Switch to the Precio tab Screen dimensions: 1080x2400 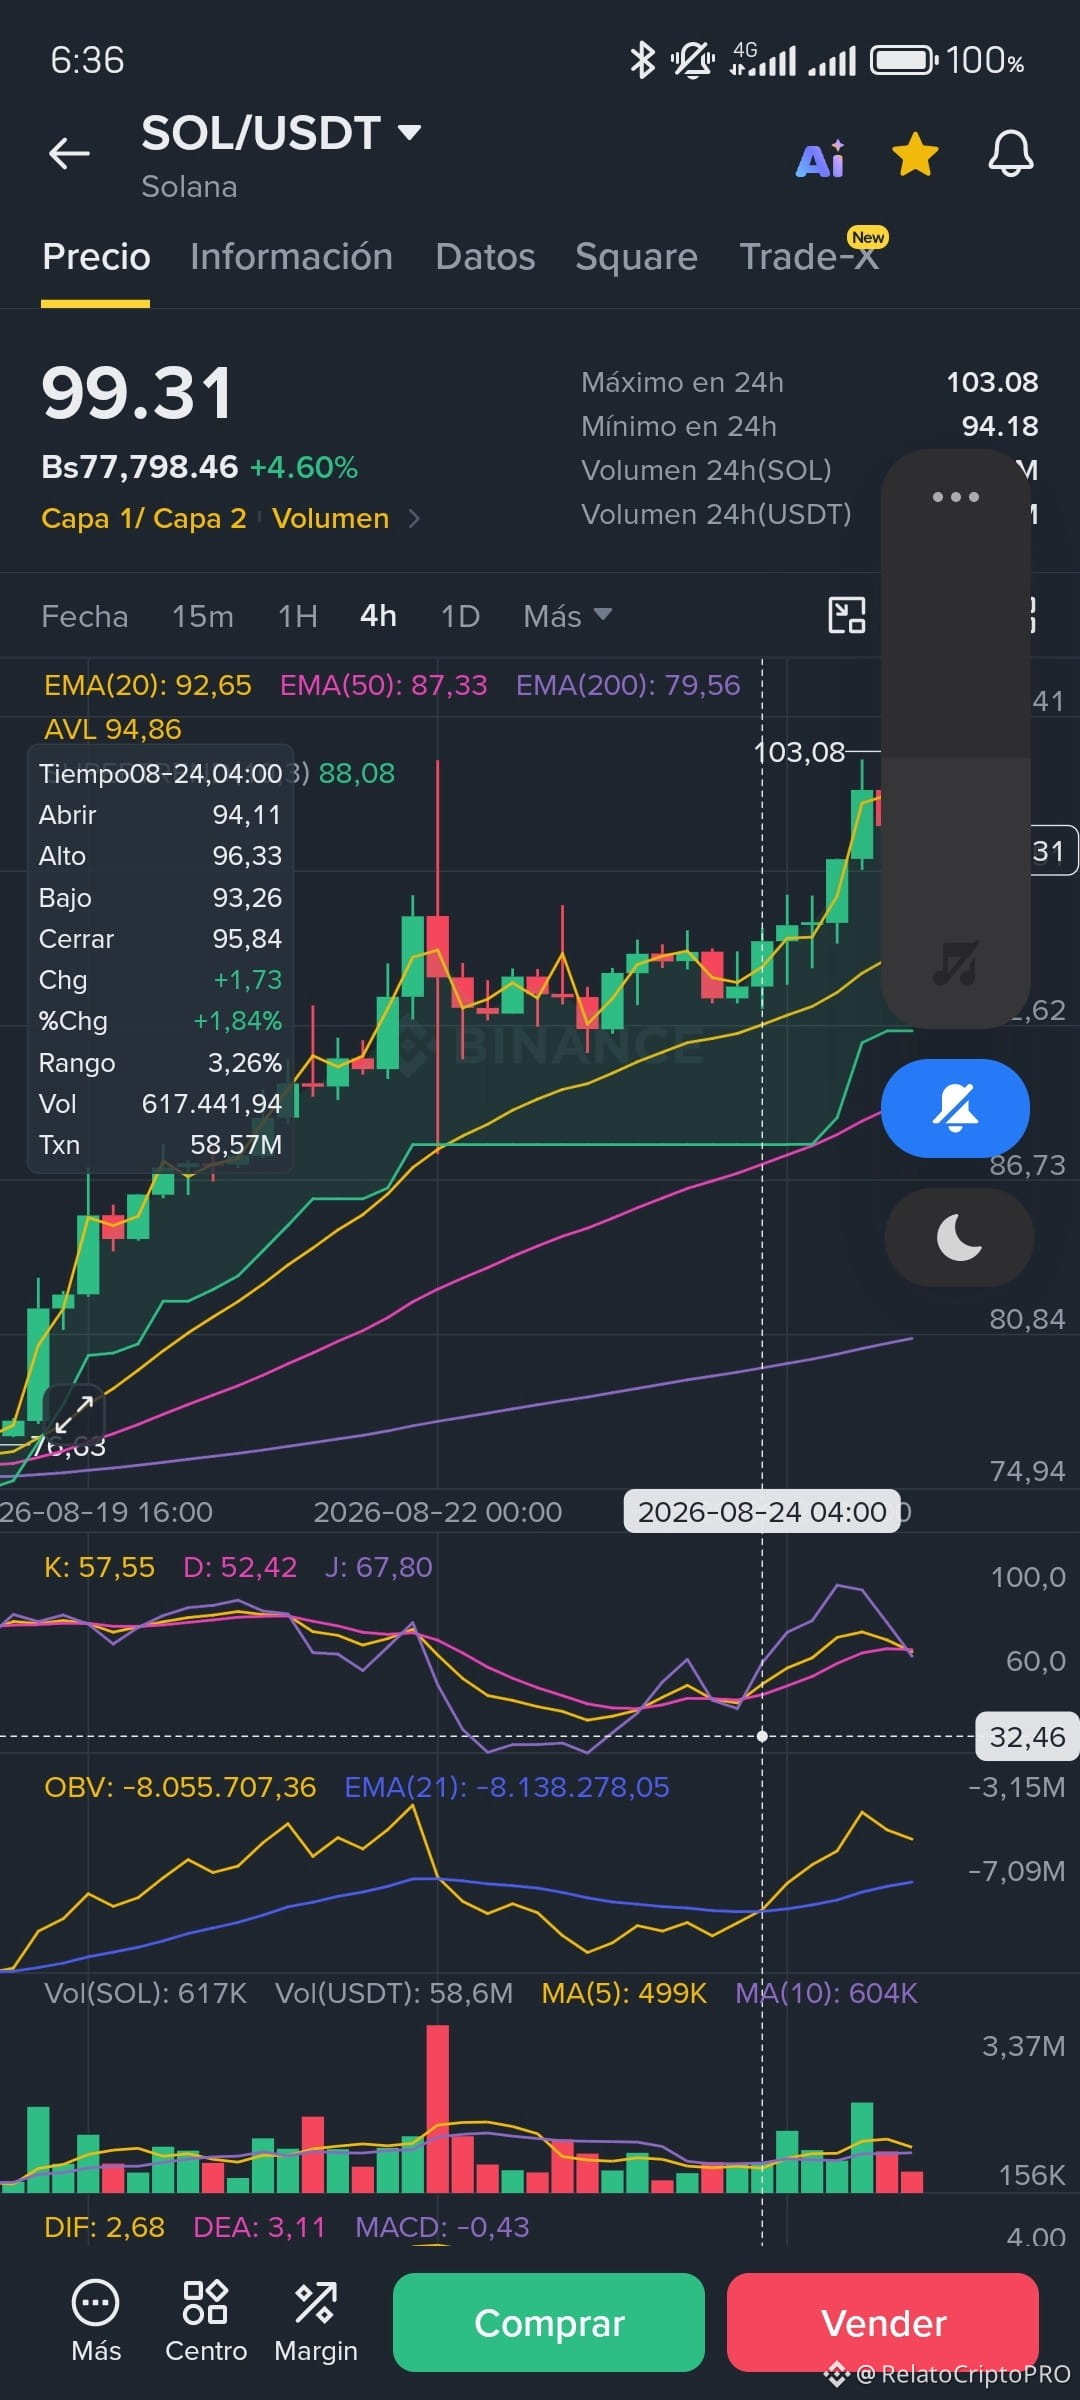[96, 257]
